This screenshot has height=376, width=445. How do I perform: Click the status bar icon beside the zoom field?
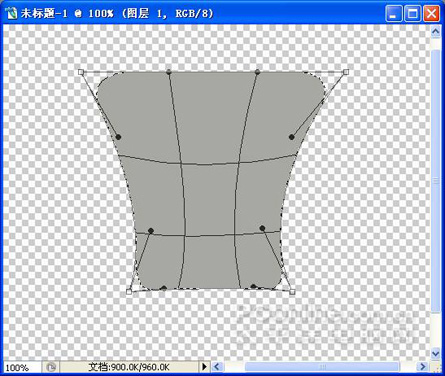51,367
